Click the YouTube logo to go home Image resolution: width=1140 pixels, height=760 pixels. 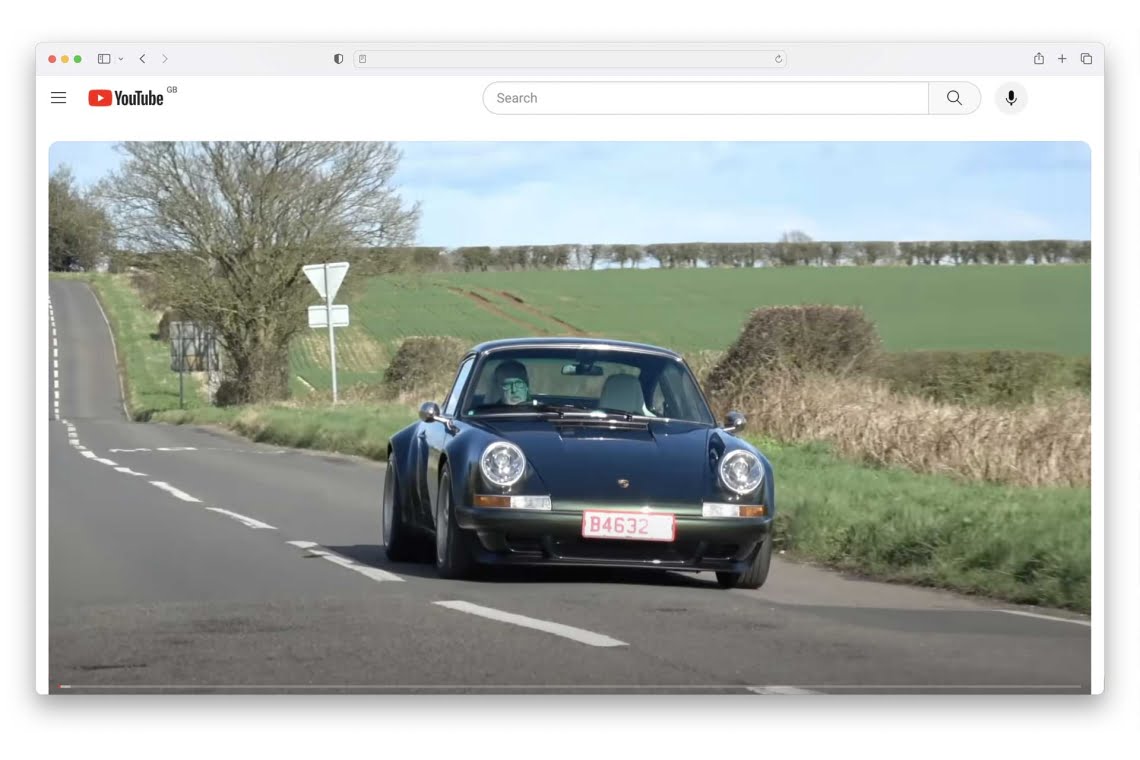[x=126, y=98]
